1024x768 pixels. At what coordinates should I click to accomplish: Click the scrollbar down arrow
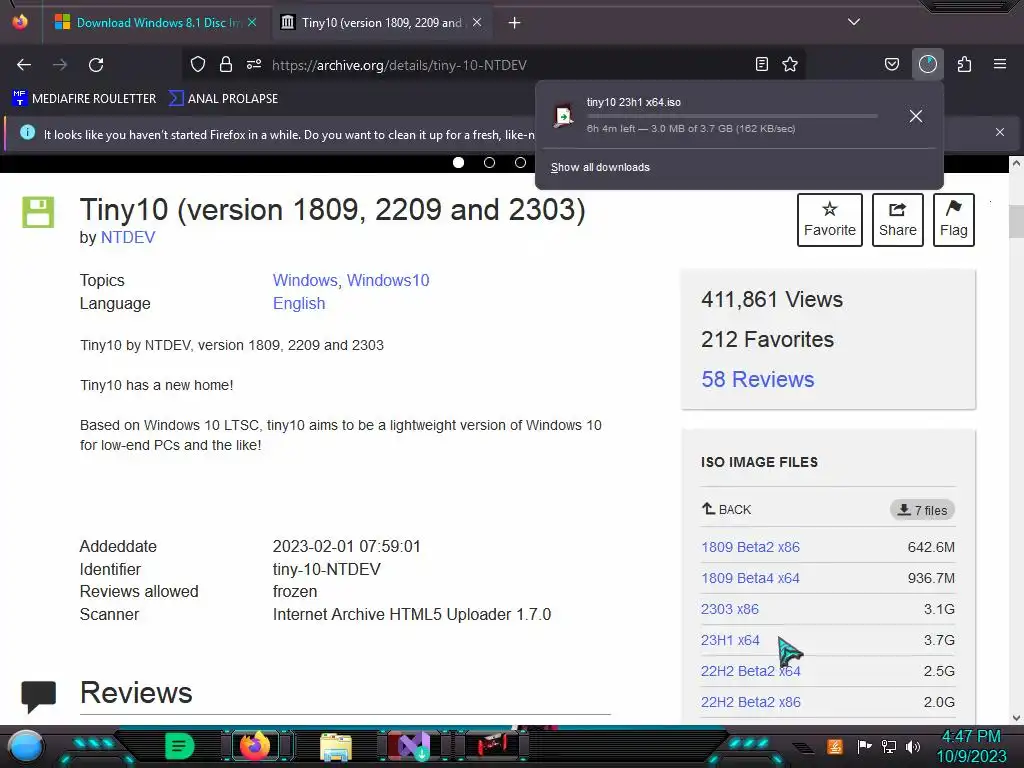coord(1016,718)
